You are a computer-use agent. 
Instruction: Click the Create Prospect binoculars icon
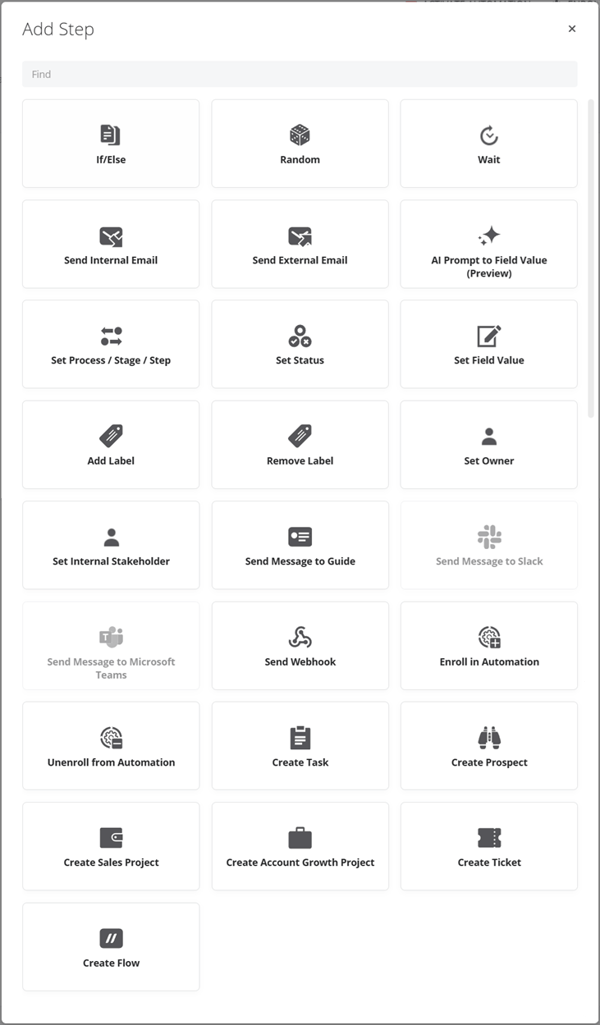point(489,737)
